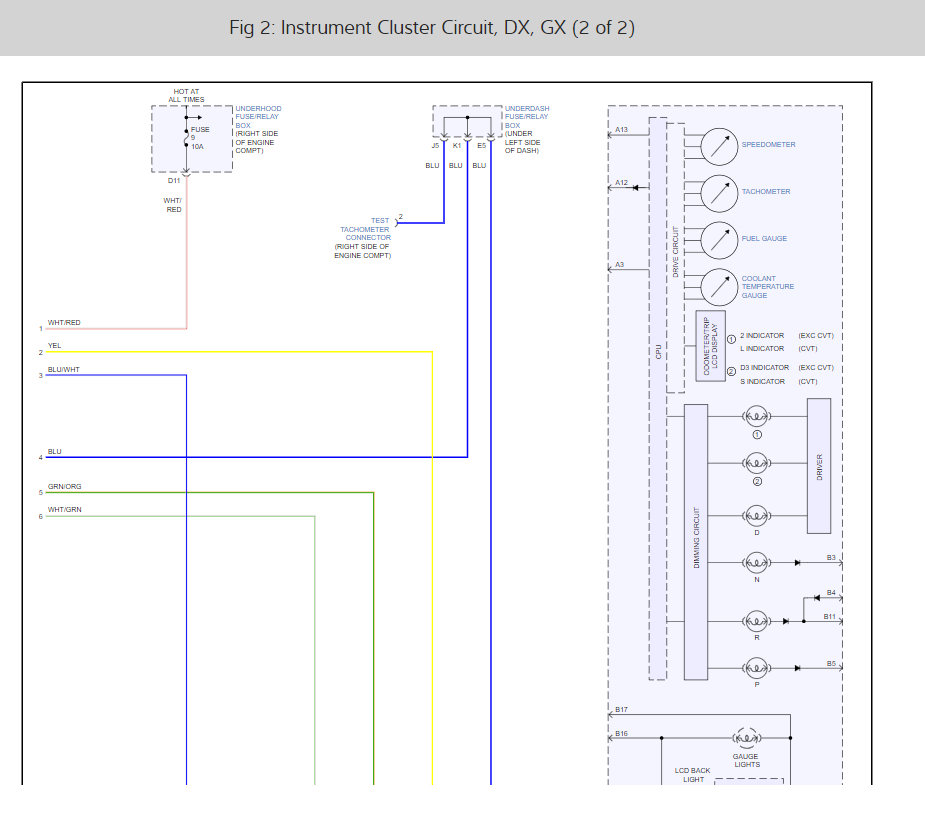Select the D indicator lamp symbol
Image resolution: width=925 pixels, height=816 pixels.
pyautogui.click(x=756, y=516)
